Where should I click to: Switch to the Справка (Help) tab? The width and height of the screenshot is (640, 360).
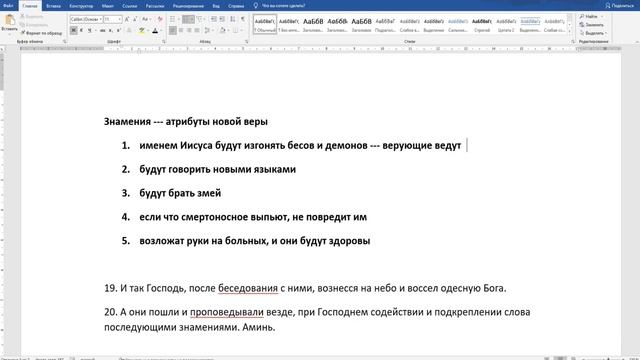236,6
